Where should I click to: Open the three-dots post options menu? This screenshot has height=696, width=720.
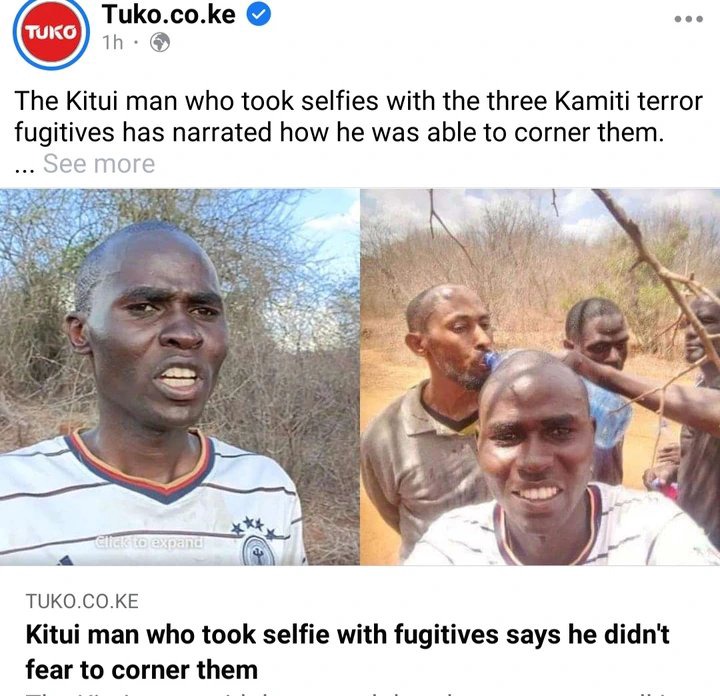[689, 19]
